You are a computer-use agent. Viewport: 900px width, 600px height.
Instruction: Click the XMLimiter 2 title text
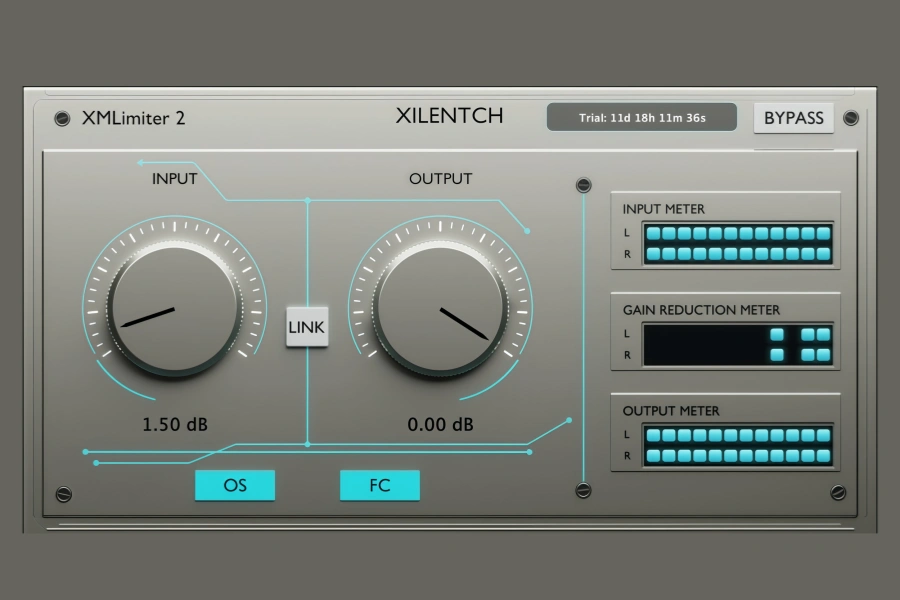[x=133, y=118]
